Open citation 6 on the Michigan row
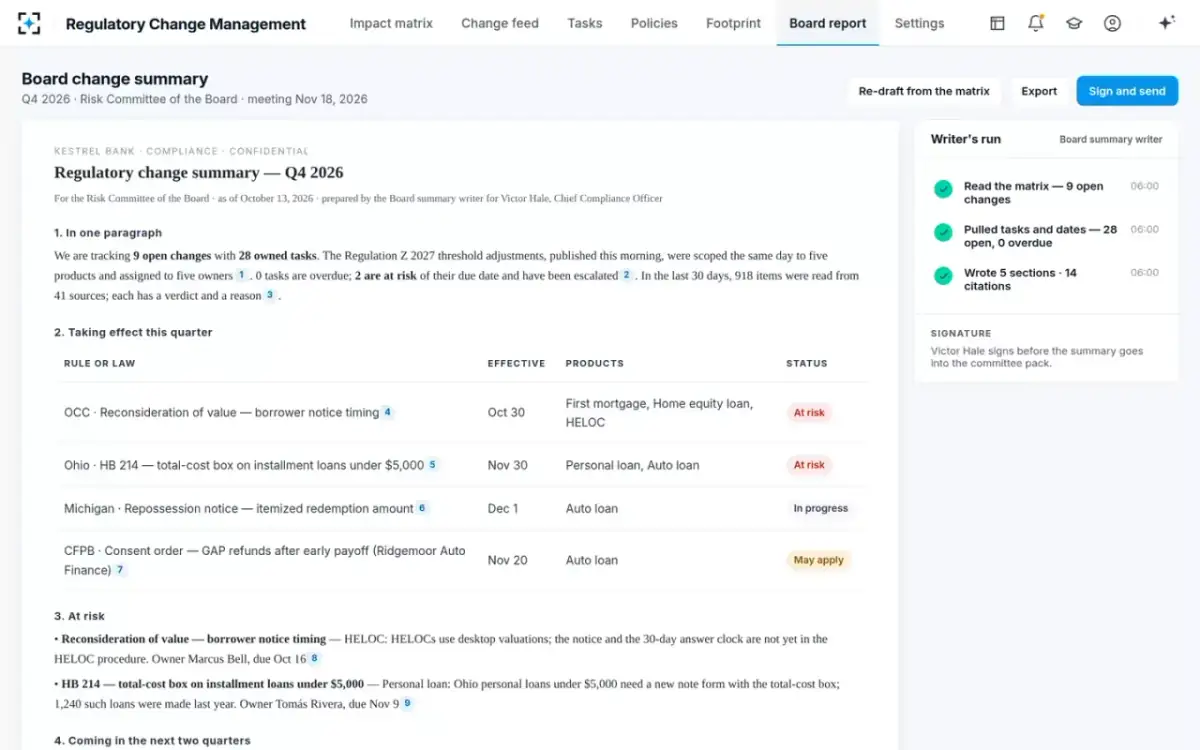This screenshot has height=750, width=1200. 422,508
